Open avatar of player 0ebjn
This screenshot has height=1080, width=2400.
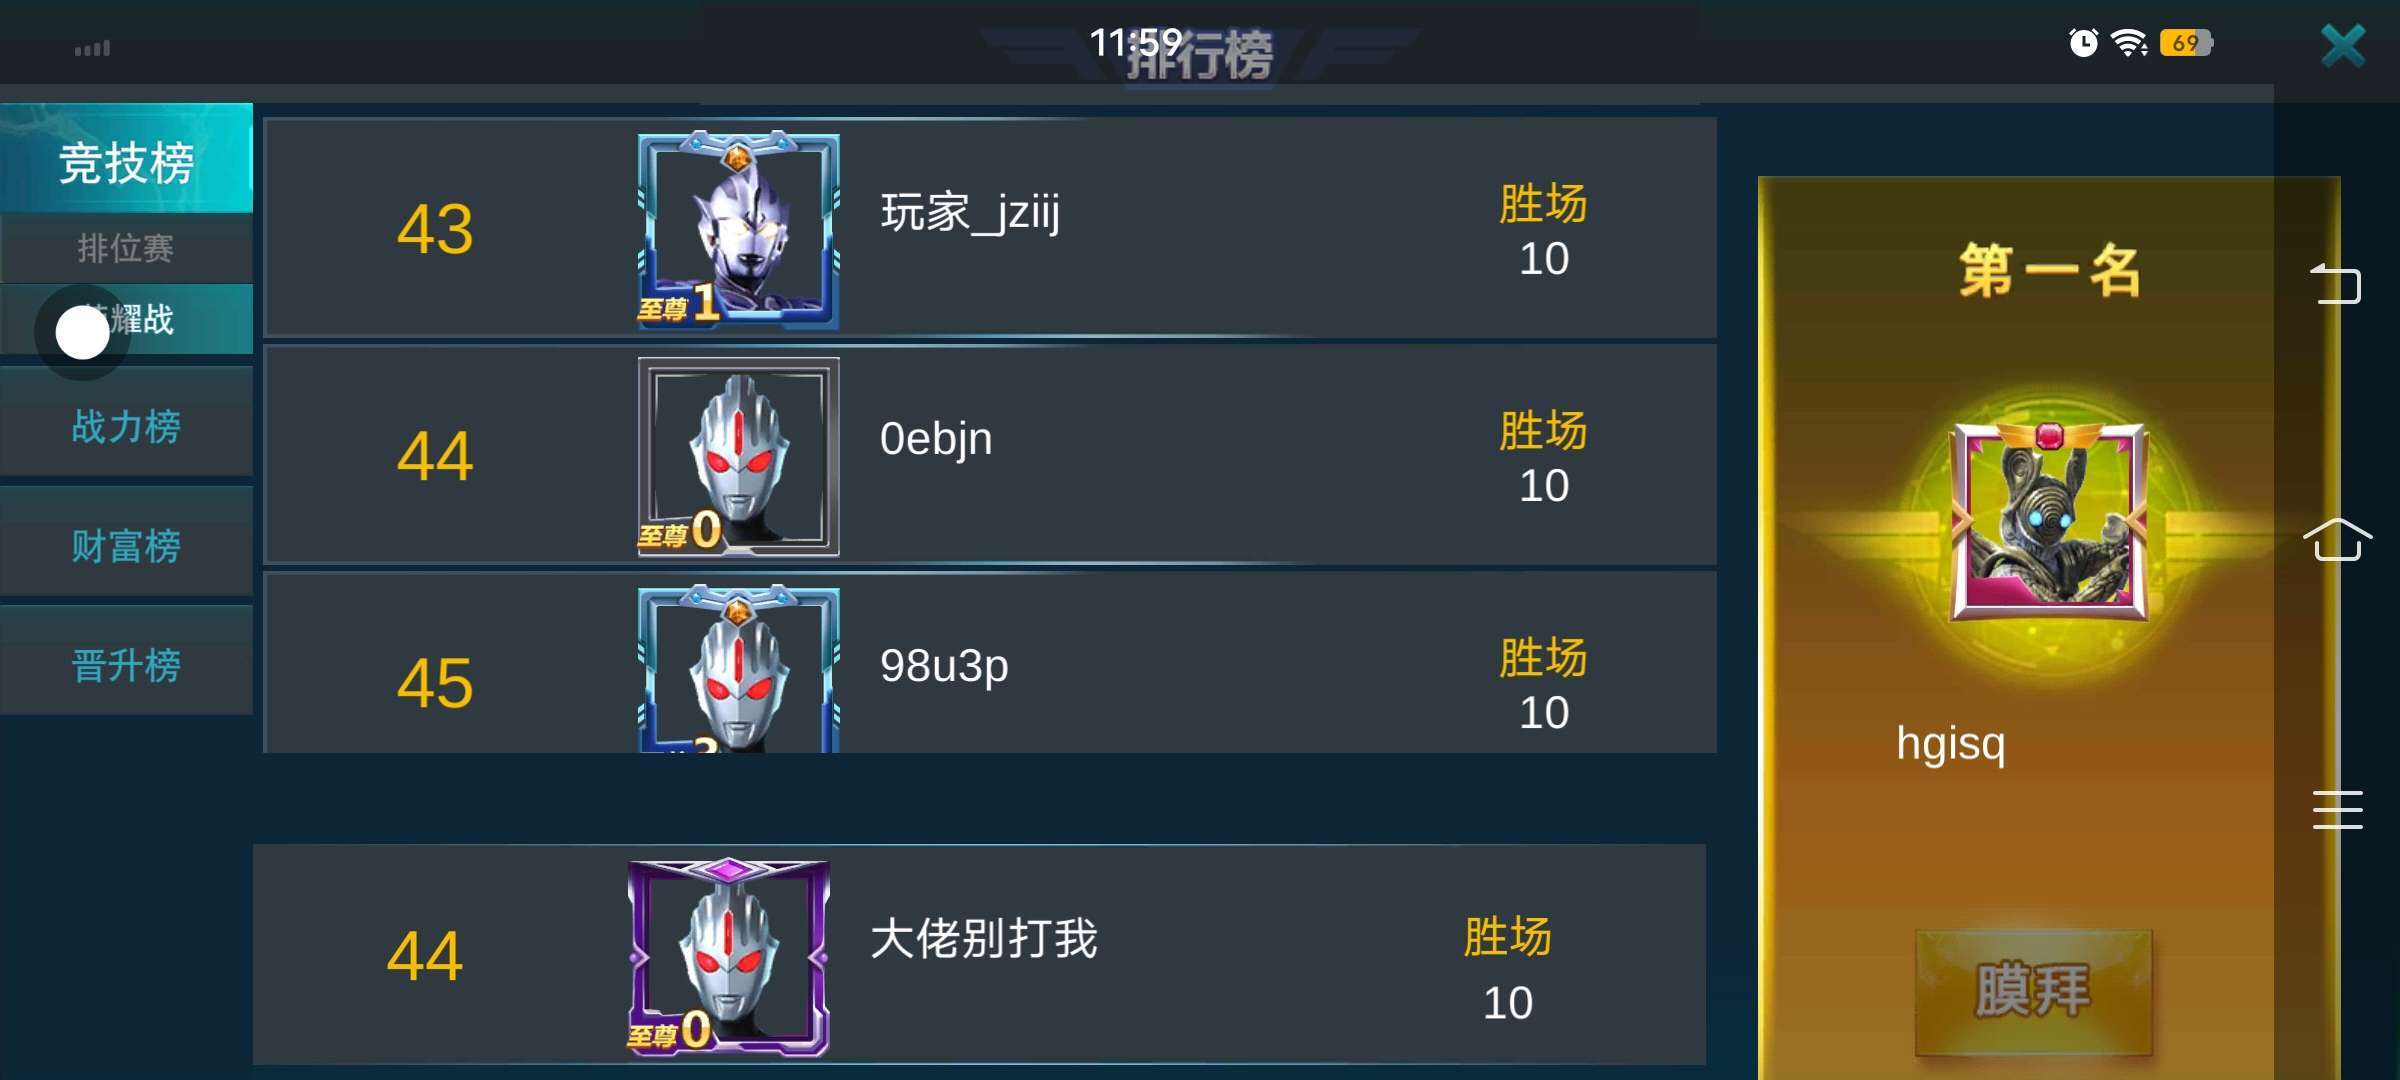(x=738, y=457)
